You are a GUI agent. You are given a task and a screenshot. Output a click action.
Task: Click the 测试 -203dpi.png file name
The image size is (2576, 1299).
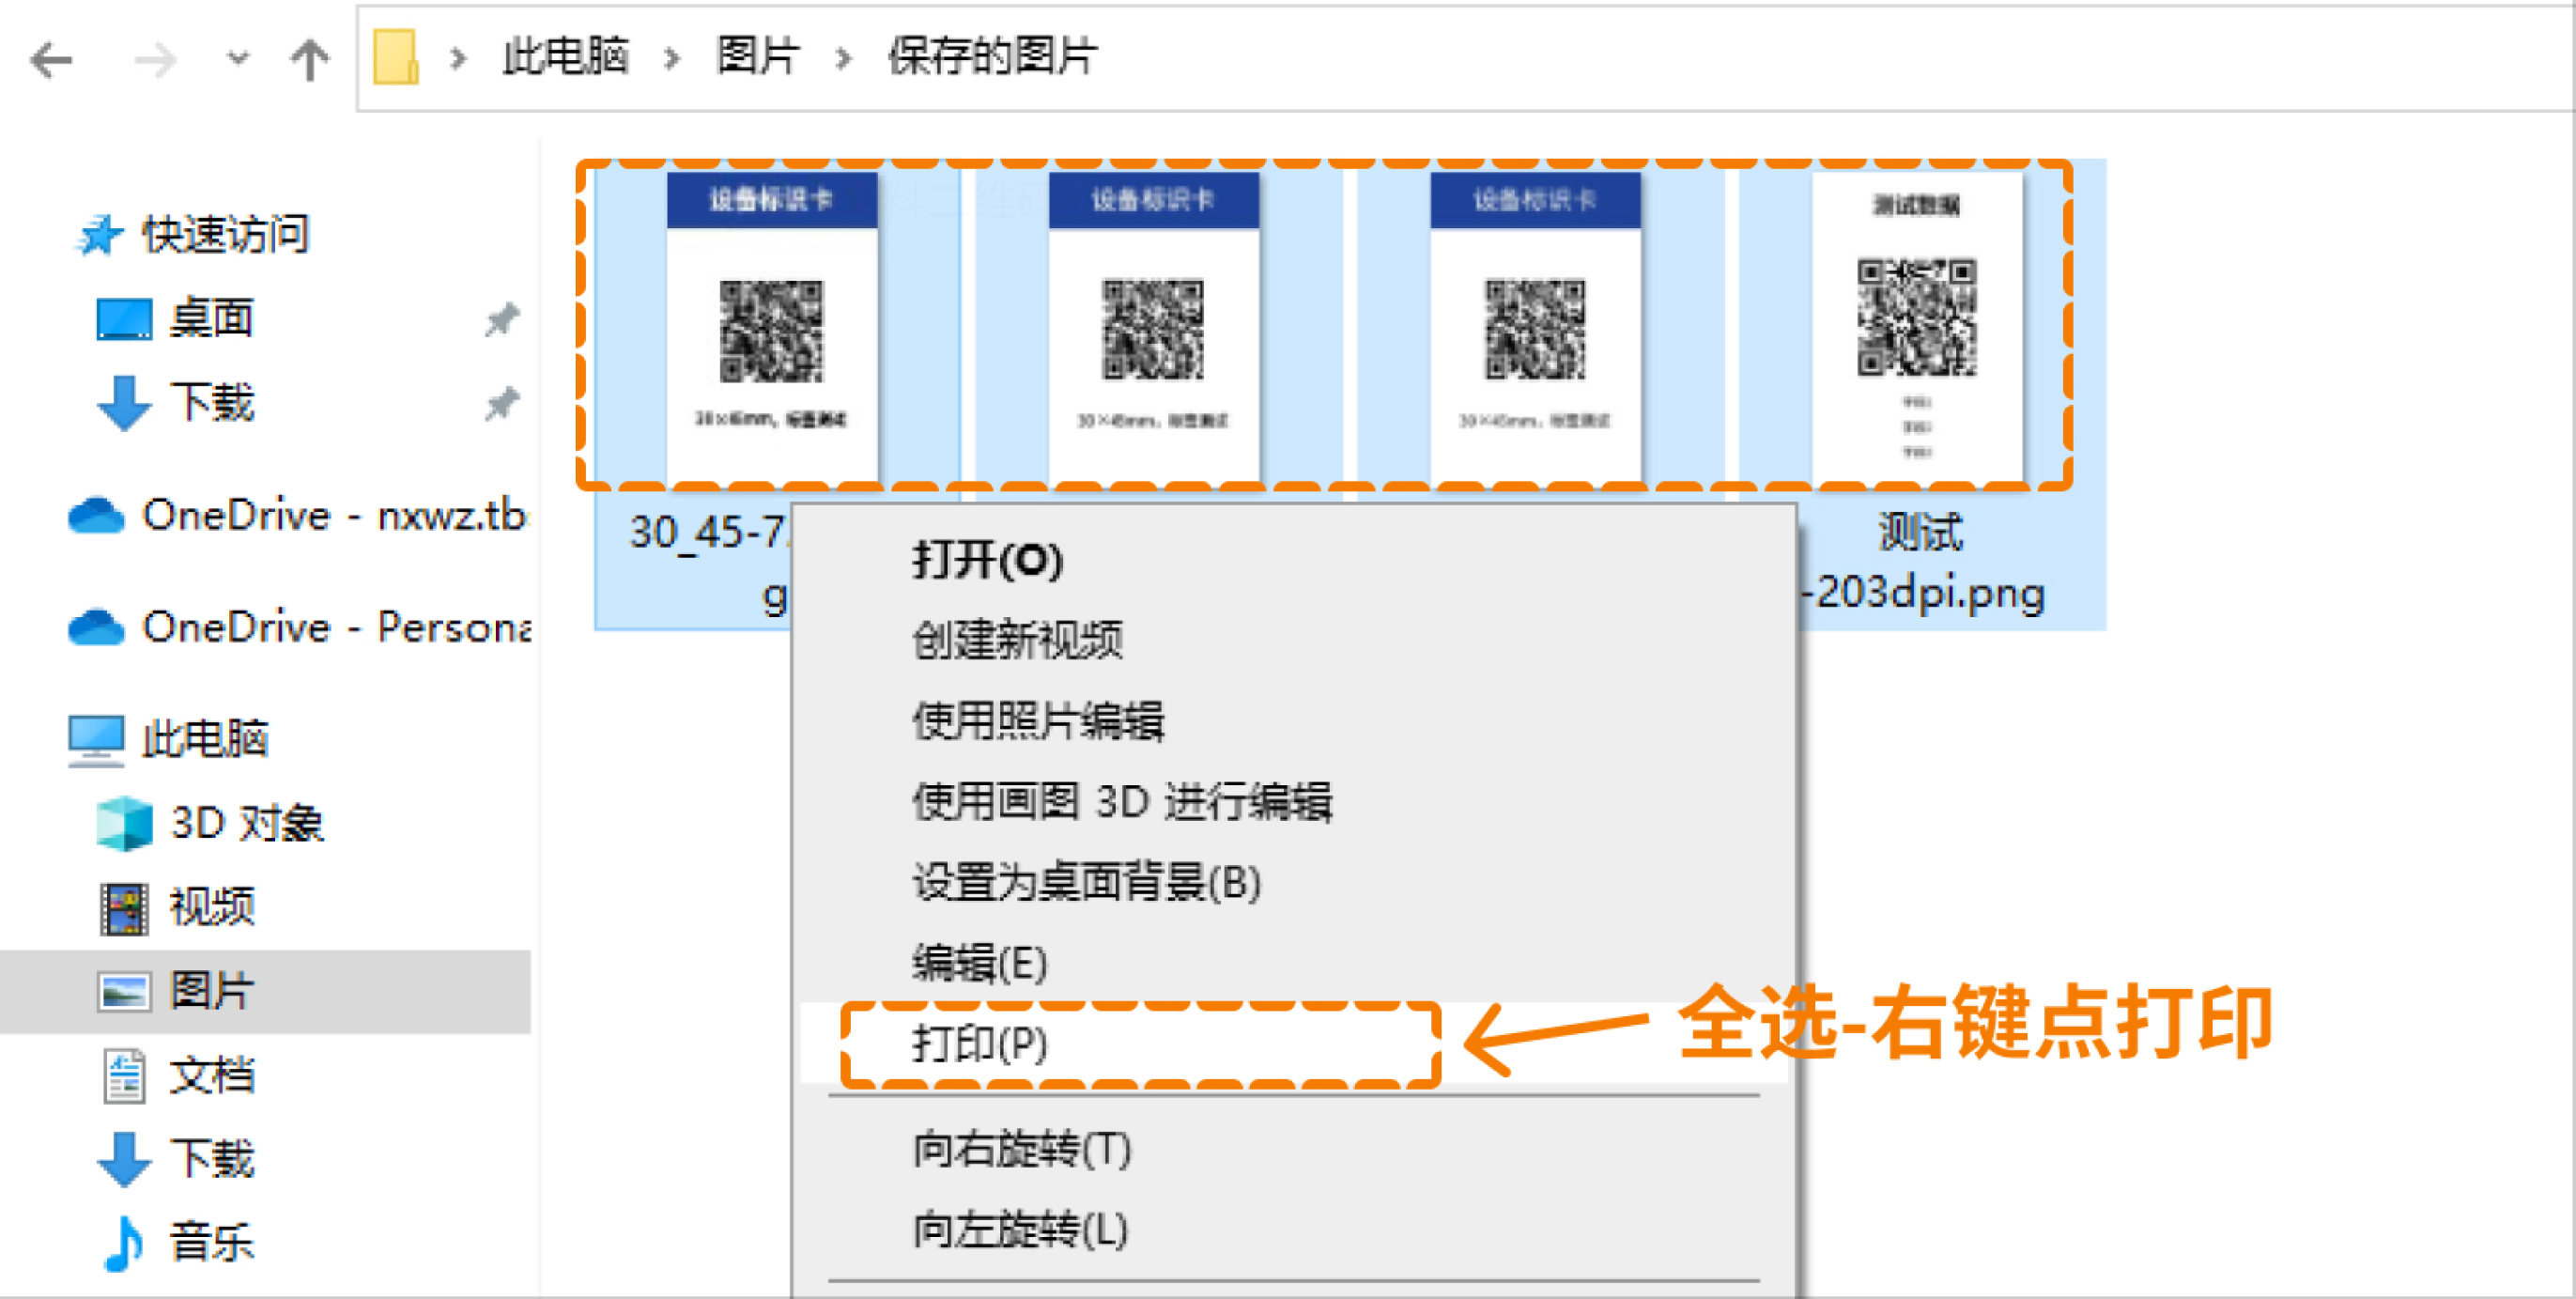pos(1922,563)
